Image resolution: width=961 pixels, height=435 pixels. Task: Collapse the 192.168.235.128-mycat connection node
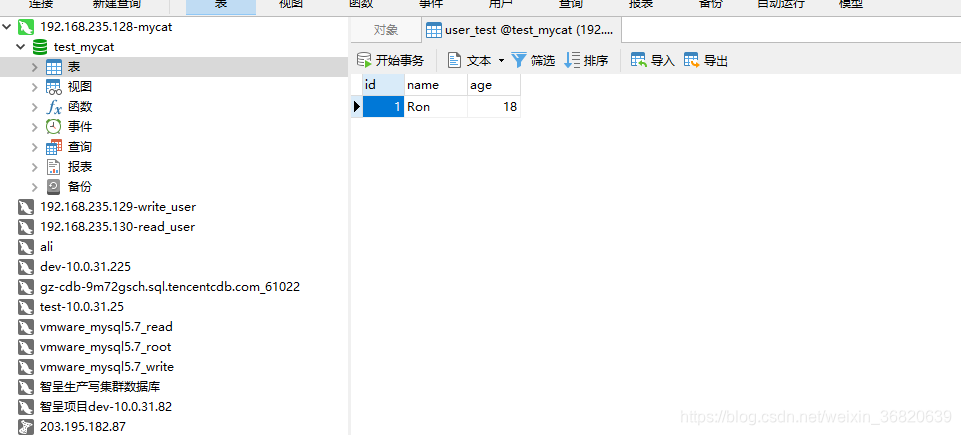[x=7, y=27]
